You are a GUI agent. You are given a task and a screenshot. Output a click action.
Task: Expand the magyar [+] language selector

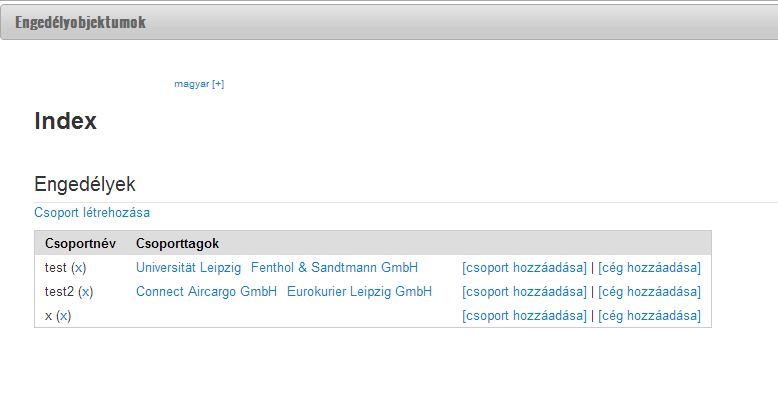click(199, 84)
